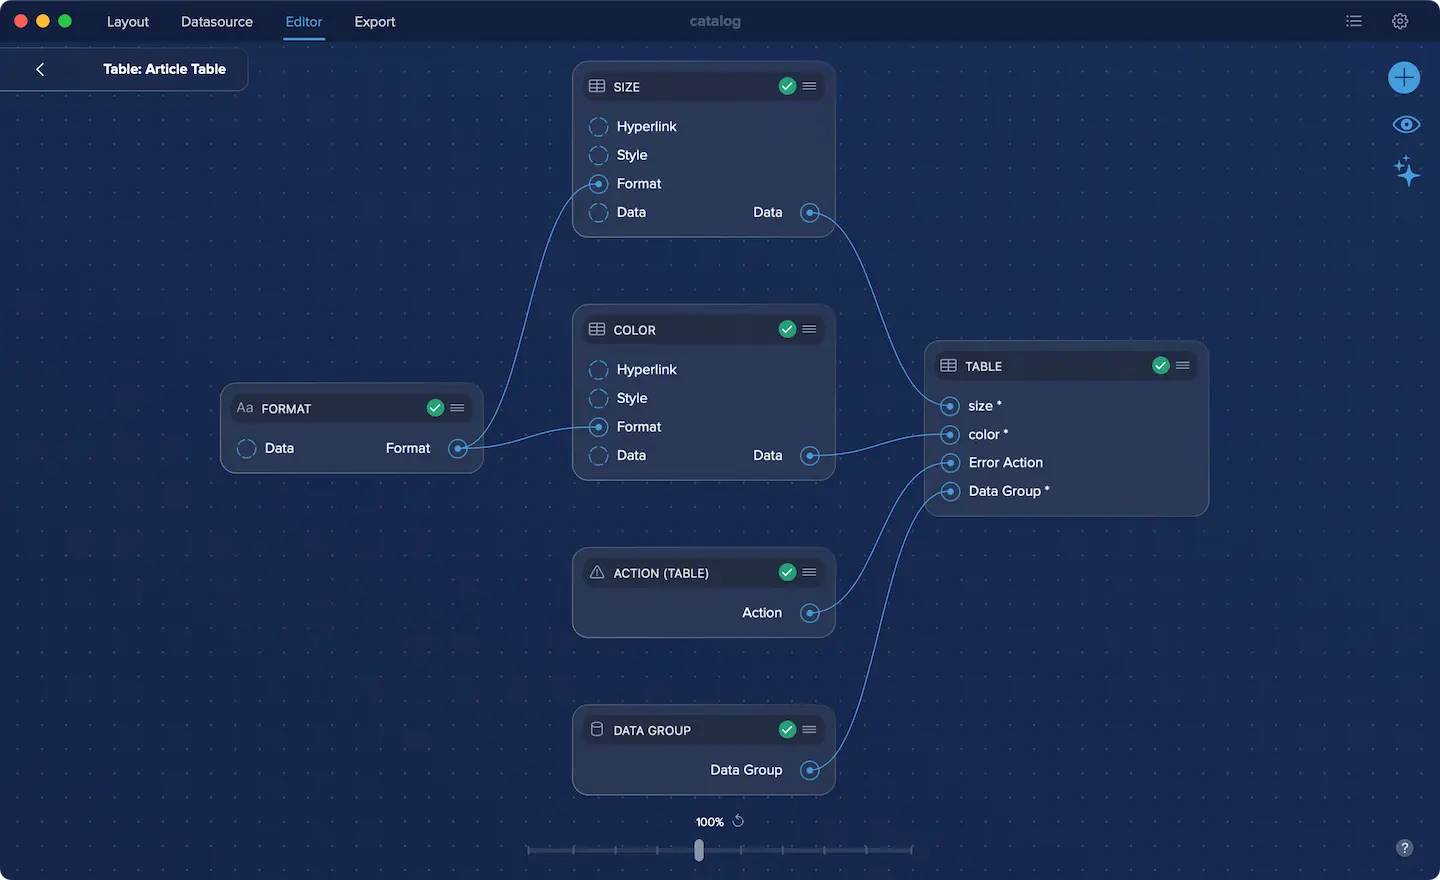
Task: Click the DATA GROUP database icon
Action: [597, 729]
